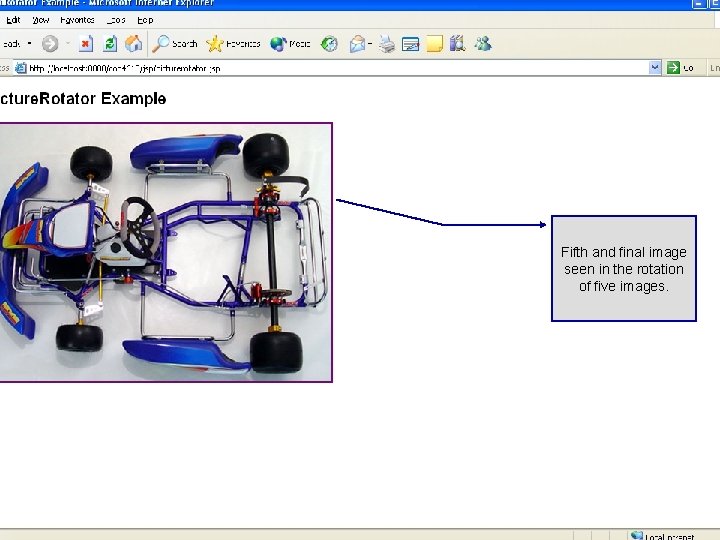The height and width of the screenshot is (540, 720).
Task: Click the Forward navigation arrow button
Action: click(x=50, y=44)
